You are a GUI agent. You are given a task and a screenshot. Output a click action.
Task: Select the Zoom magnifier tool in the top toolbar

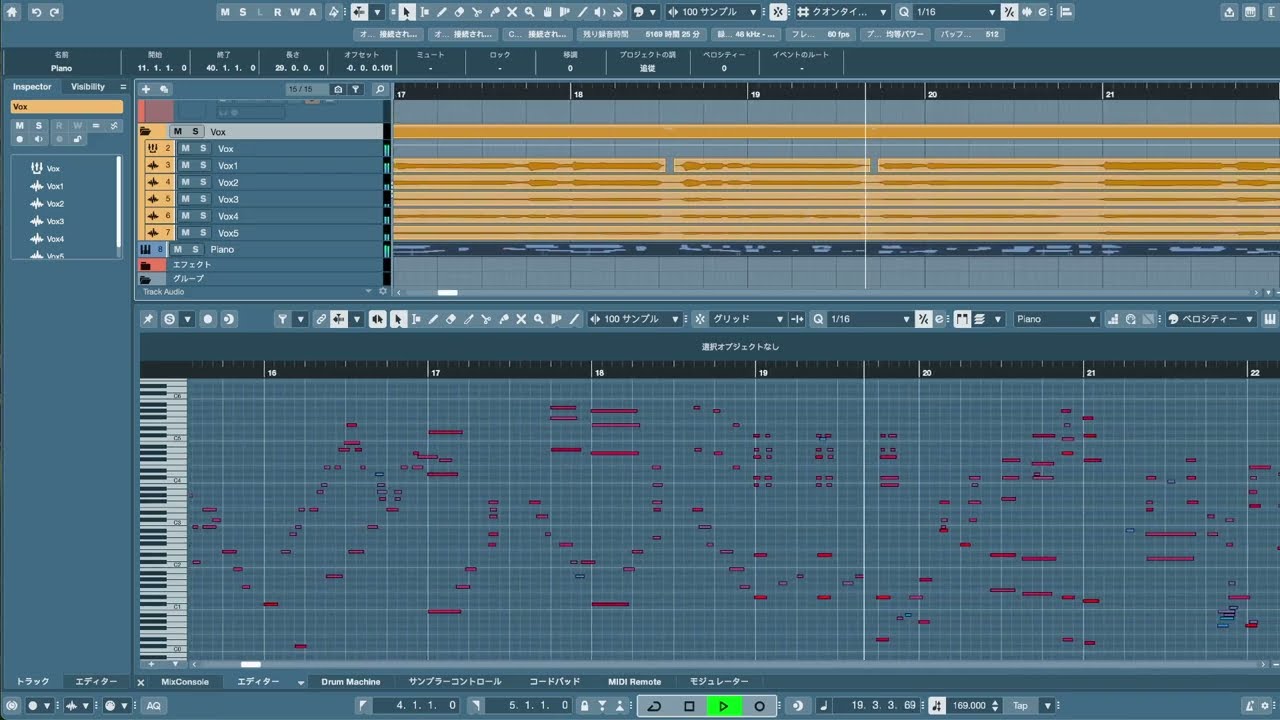coord(530,12)
